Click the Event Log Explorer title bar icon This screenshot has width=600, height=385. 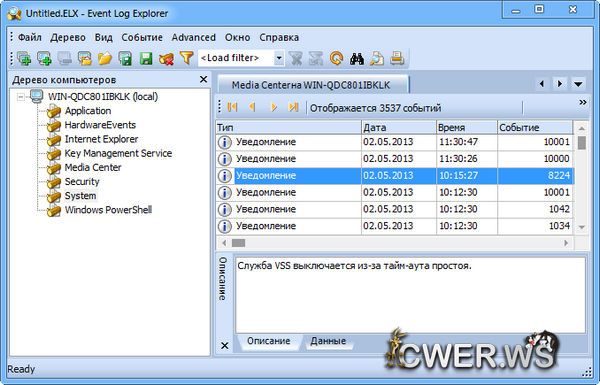(14, 13)
